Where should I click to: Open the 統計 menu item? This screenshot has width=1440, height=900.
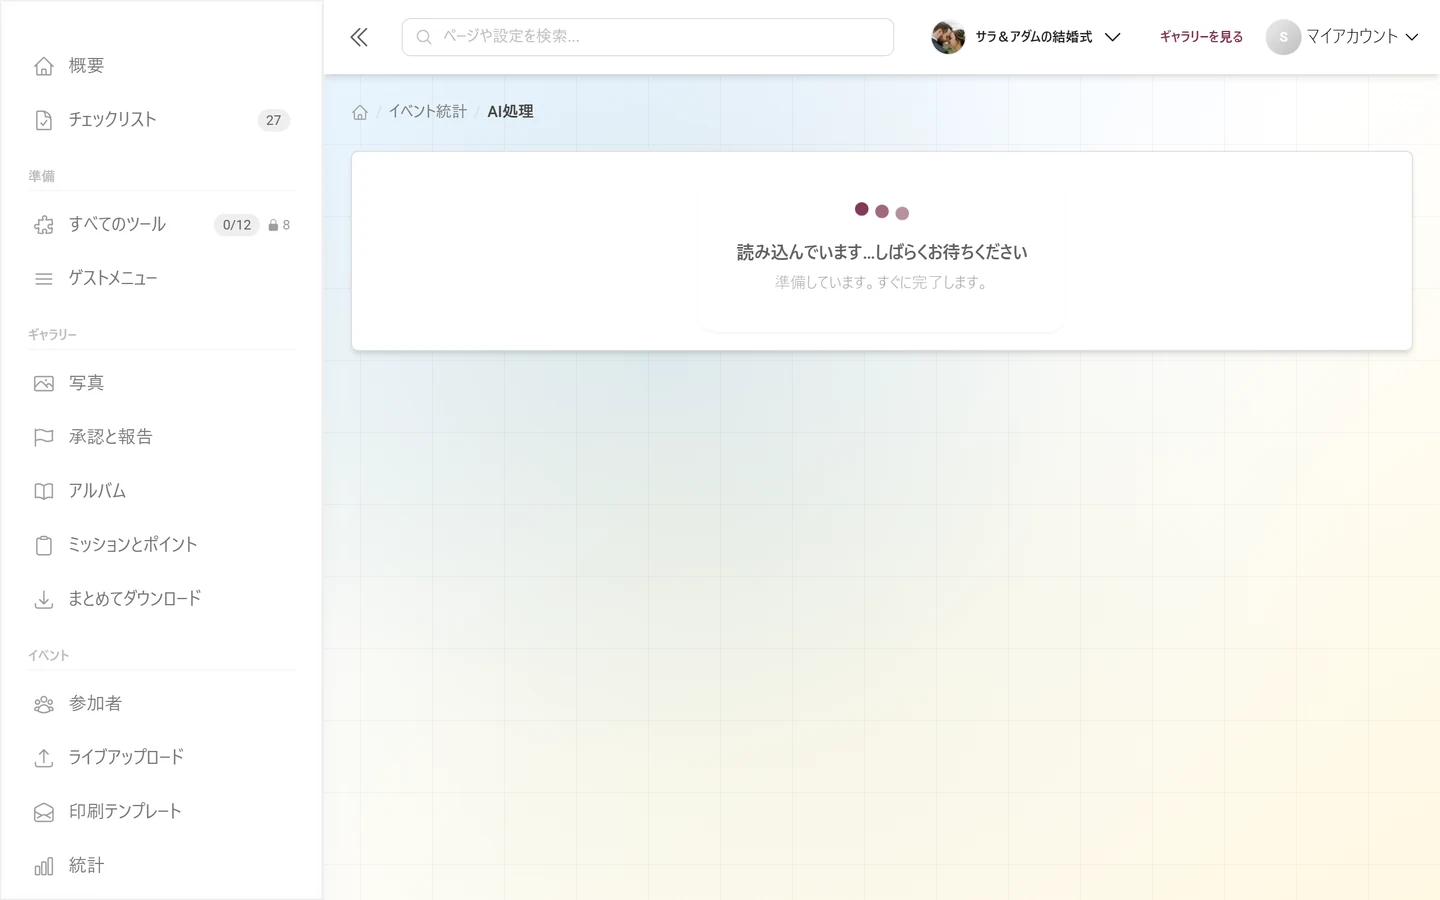pos(161,866)
